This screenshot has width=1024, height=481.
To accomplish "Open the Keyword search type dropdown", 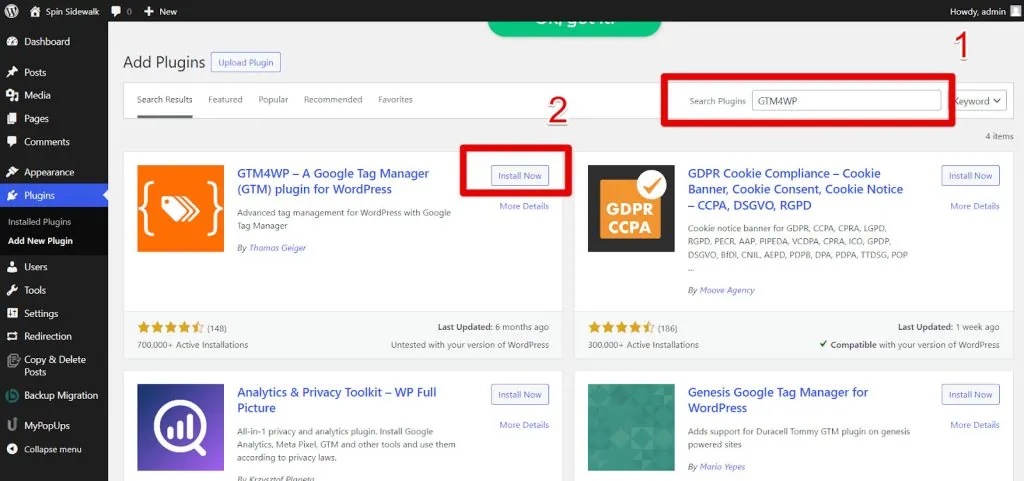I will 978,101.
